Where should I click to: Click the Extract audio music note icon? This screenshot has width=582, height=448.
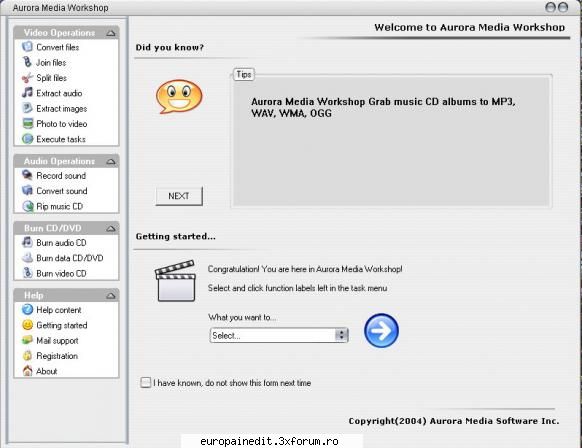point(27,93)
